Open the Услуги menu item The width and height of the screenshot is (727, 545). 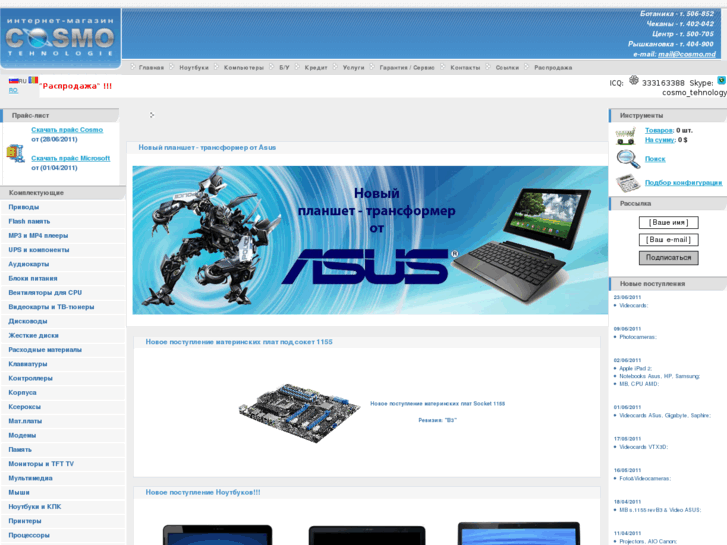[353, 68]
